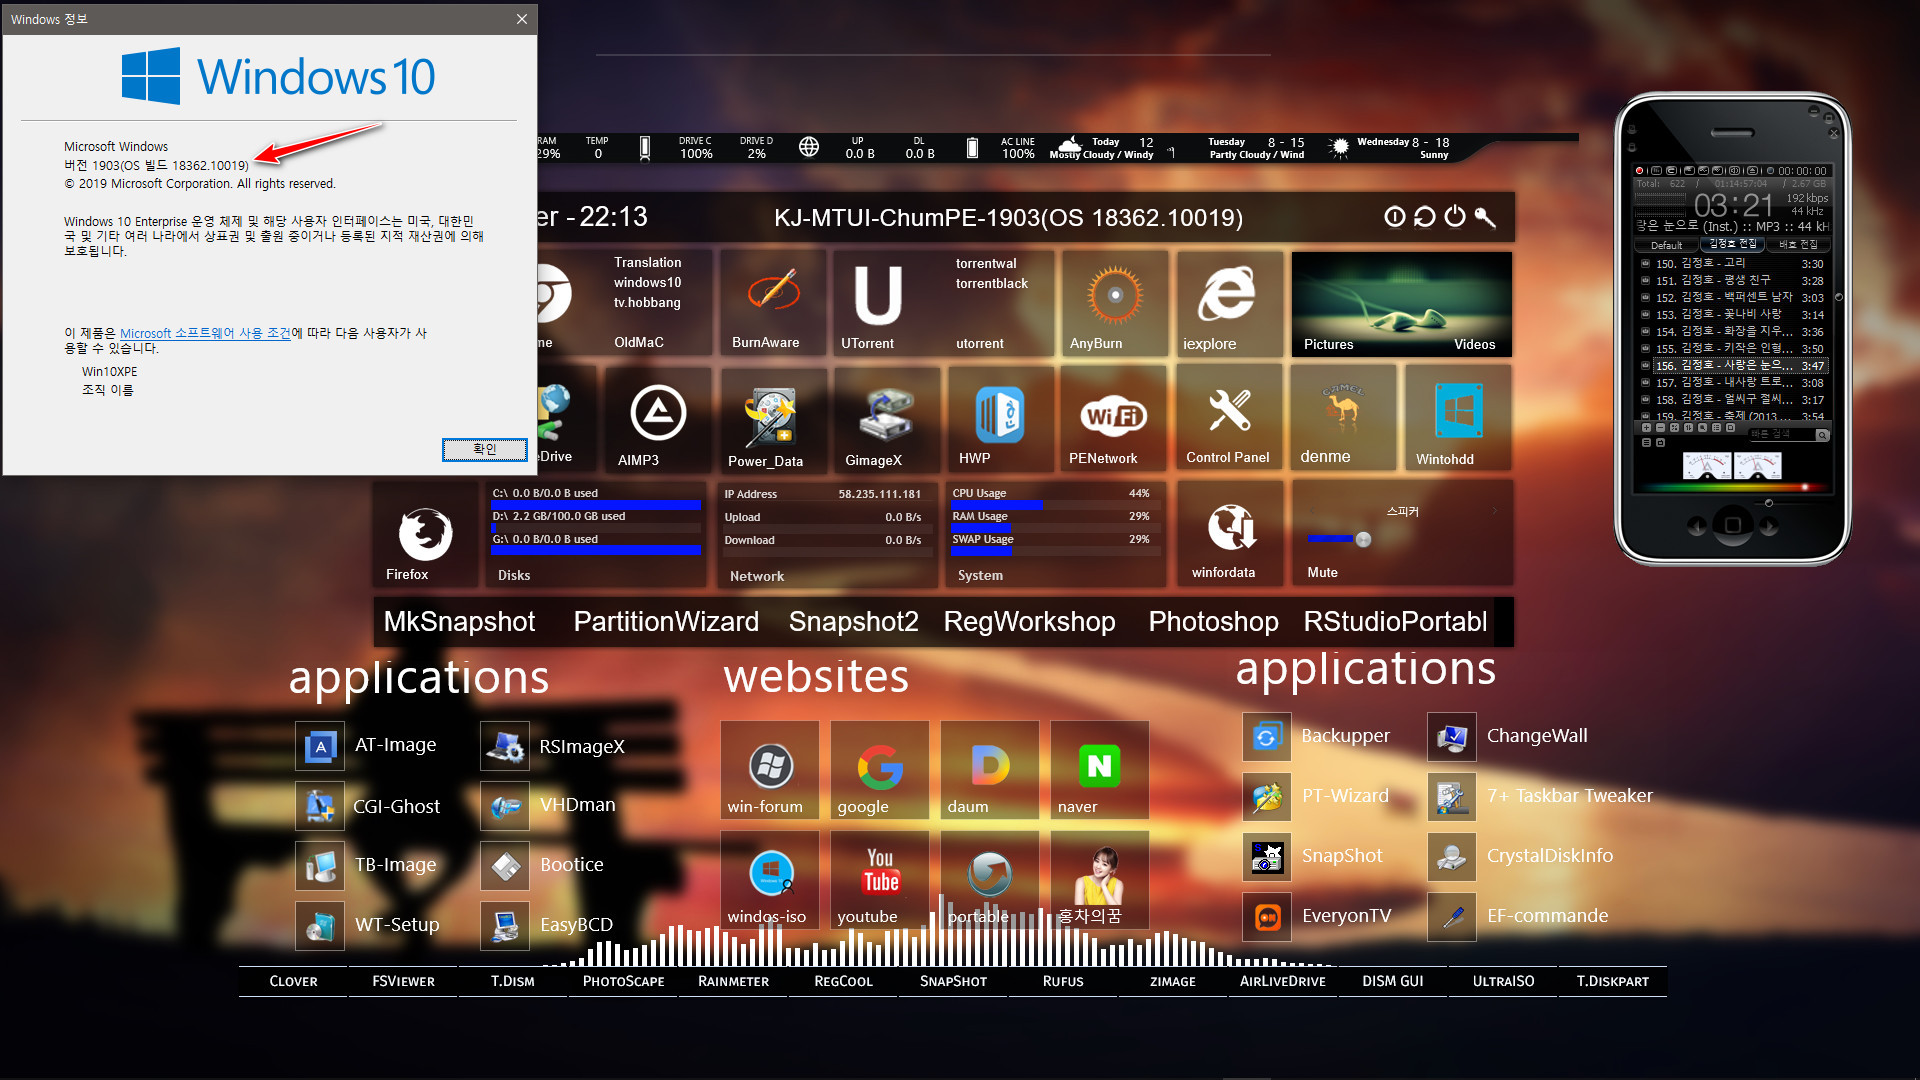Open the daum website tile
The height and width of the screenshot is (1080, 1920).
(990, 770)
